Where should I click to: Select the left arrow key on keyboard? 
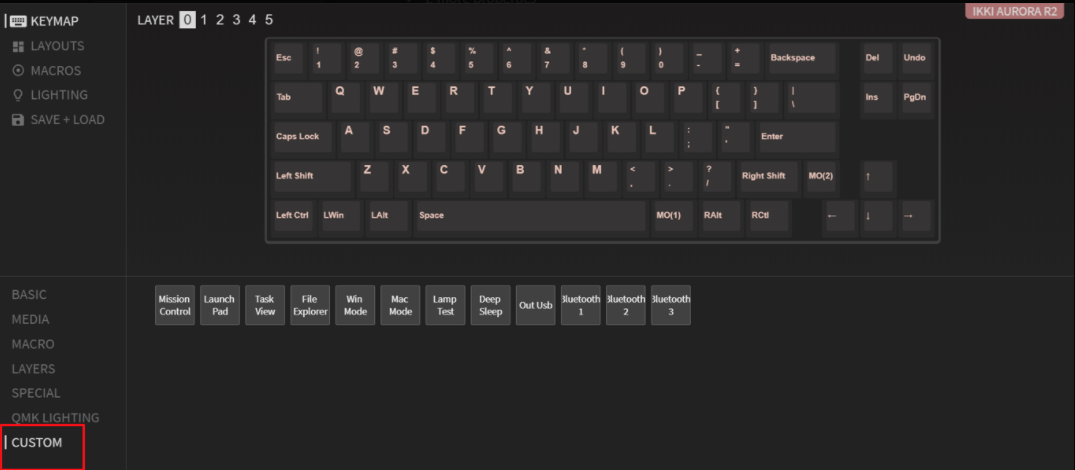coord(840,216)
